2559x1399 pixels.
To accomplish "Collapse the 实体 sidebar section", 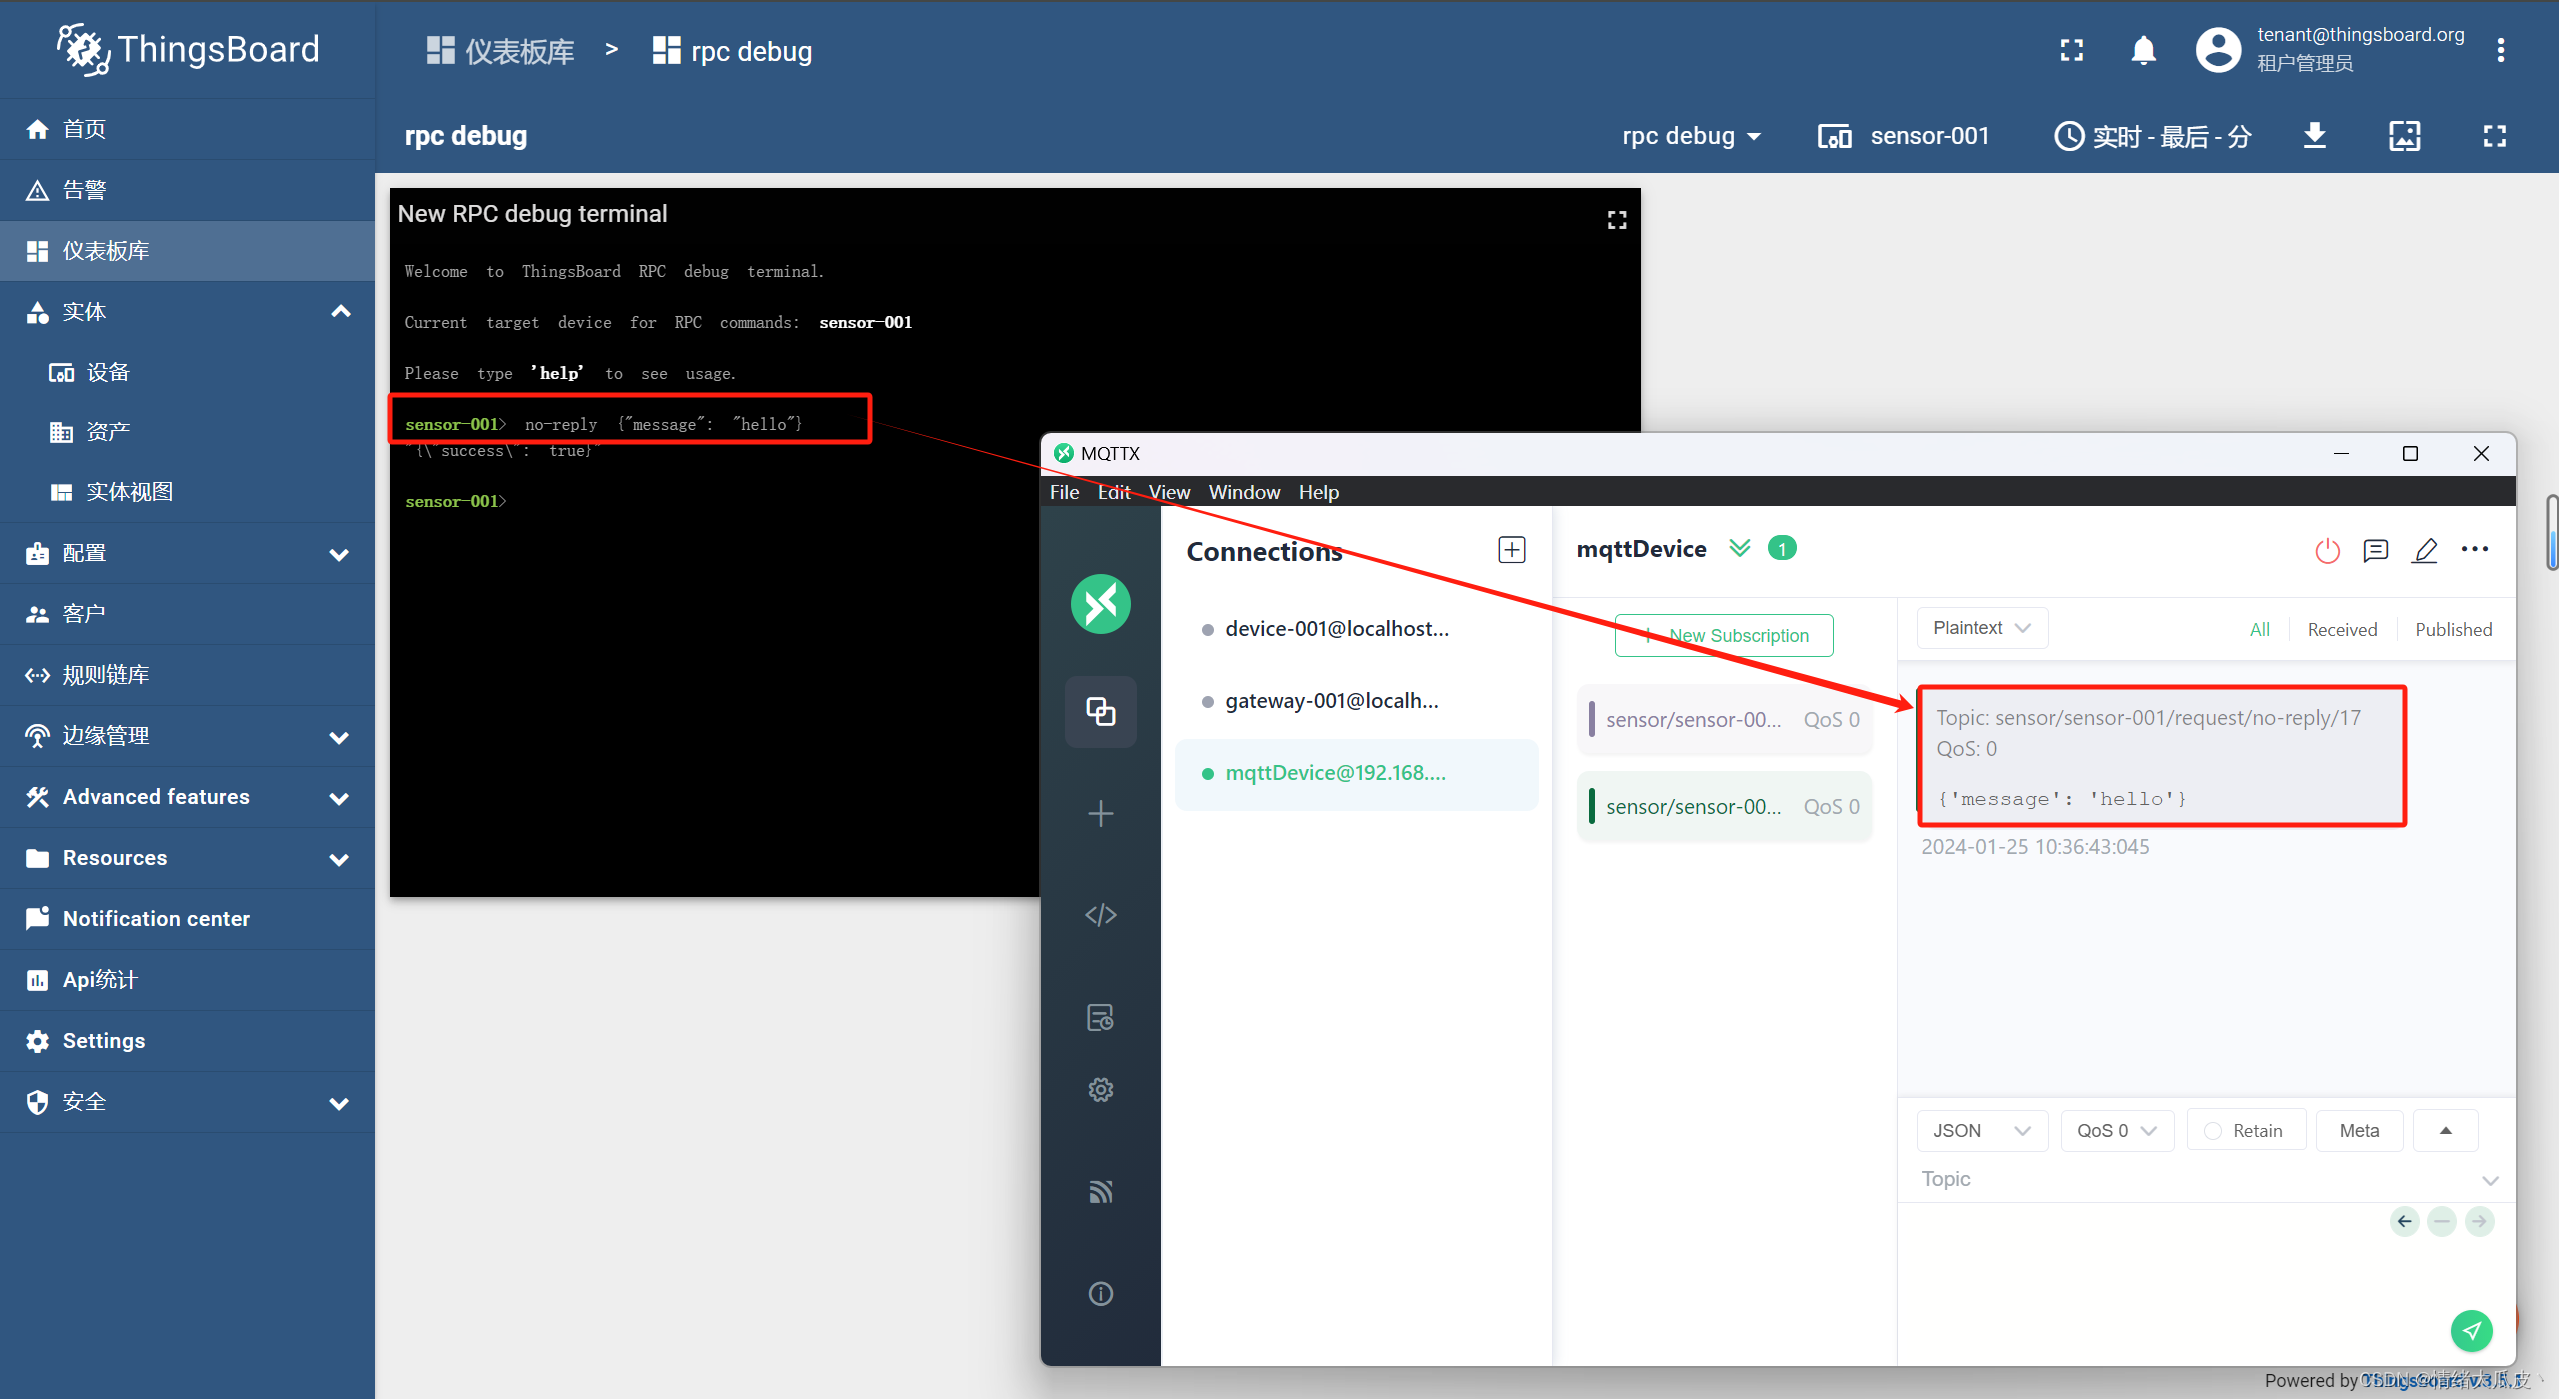I will (x=340, y=311).
